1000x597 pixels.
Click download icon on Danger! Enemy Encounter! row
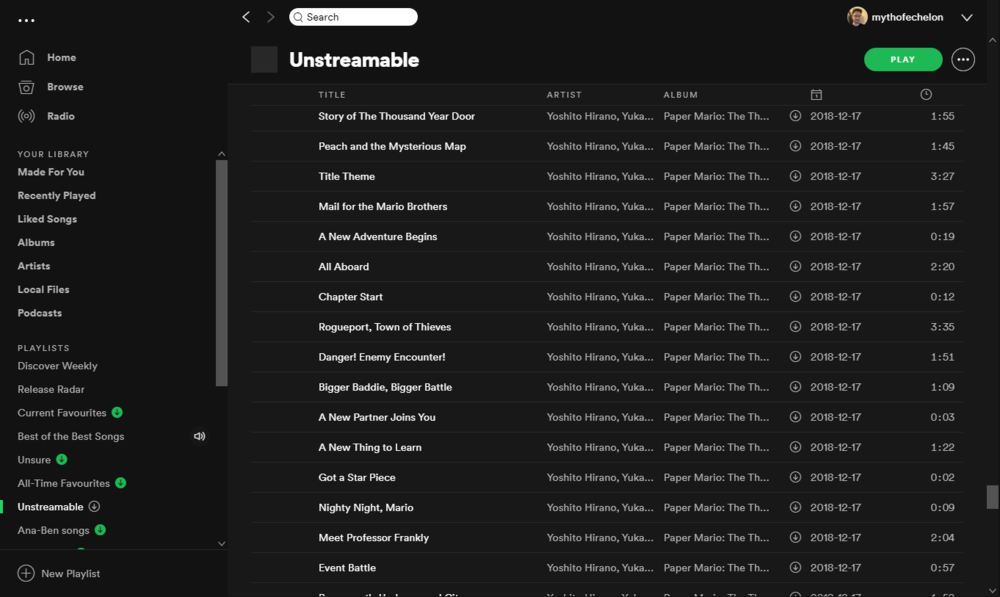795,357
